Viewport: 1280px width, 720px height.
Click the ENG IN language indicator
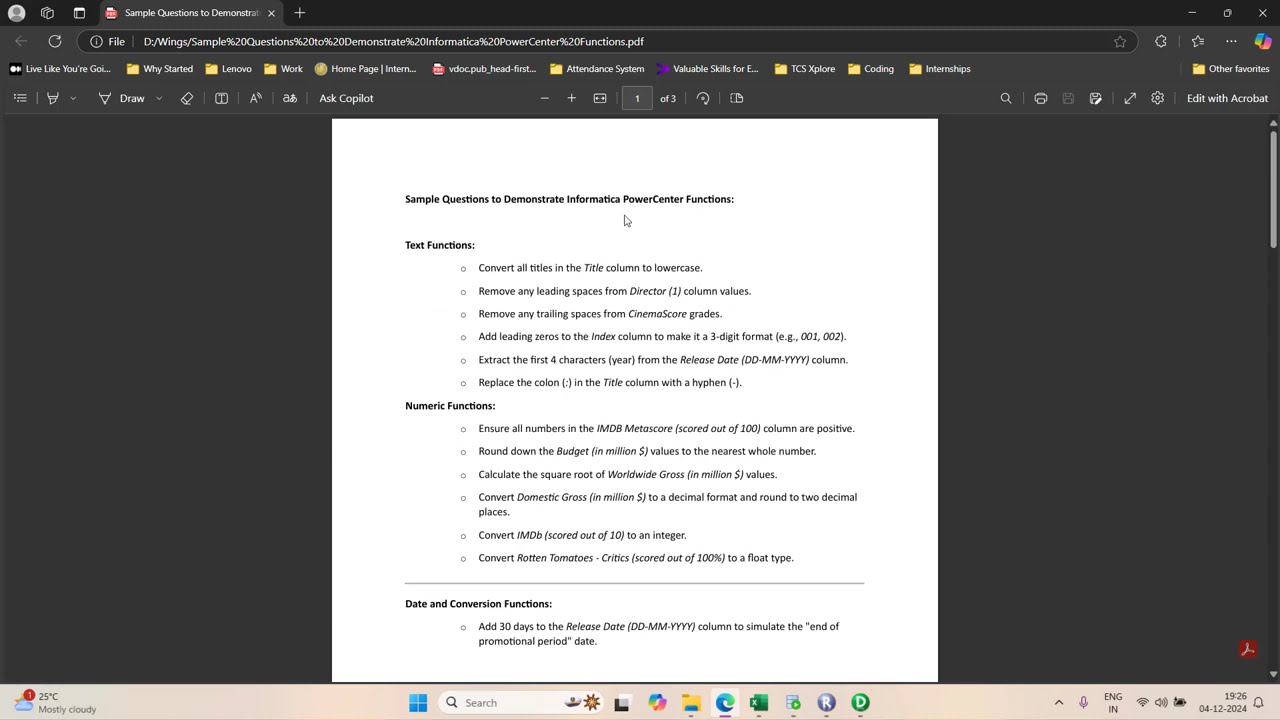1113,703
